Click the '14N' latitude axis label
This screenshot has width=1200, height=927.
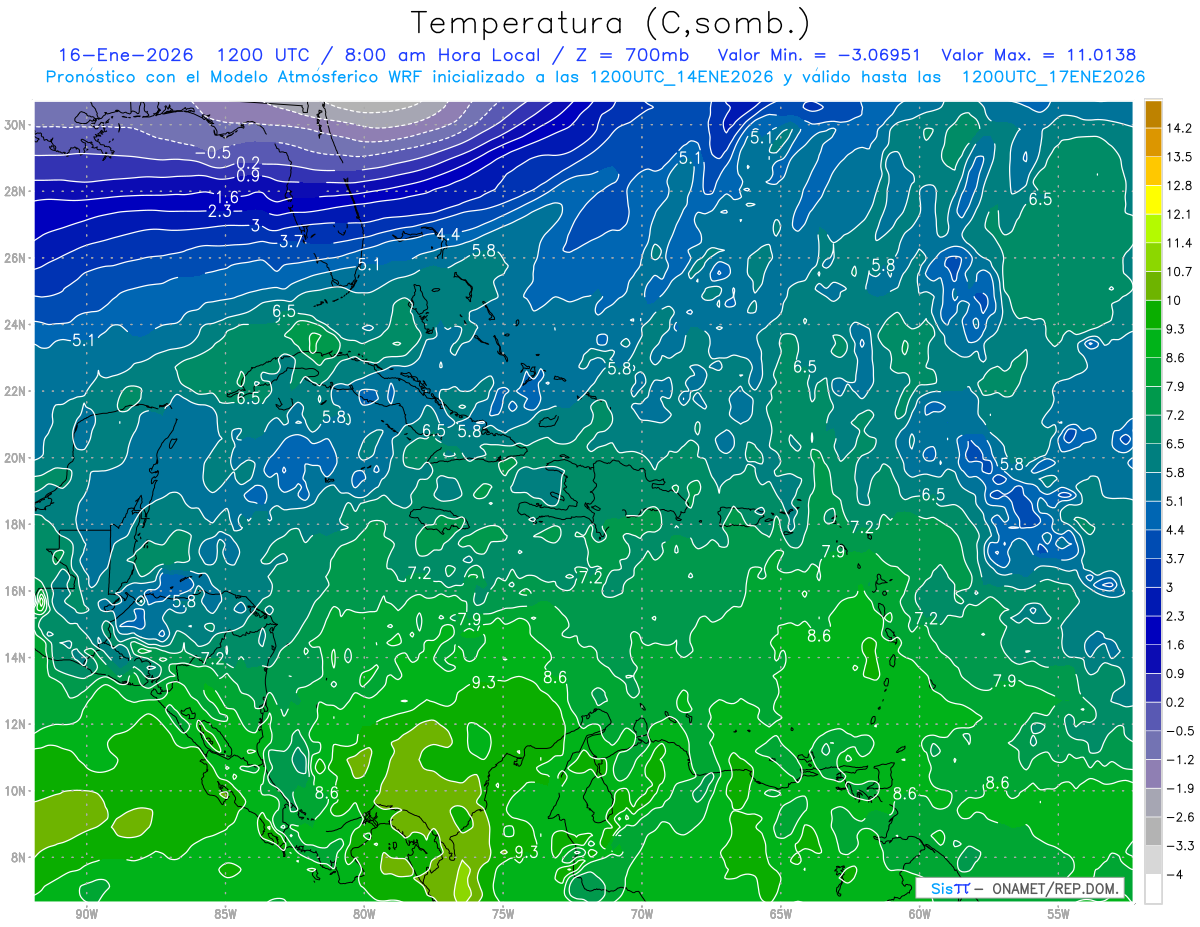pyautogui.click(x=14, y=658)
